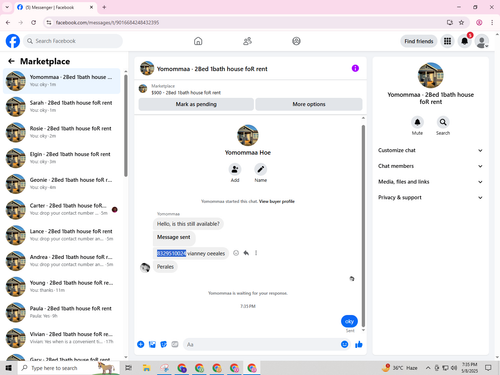Click the conversation list scrollbar
Screen dimensions: 500x375
click(126, 126)
